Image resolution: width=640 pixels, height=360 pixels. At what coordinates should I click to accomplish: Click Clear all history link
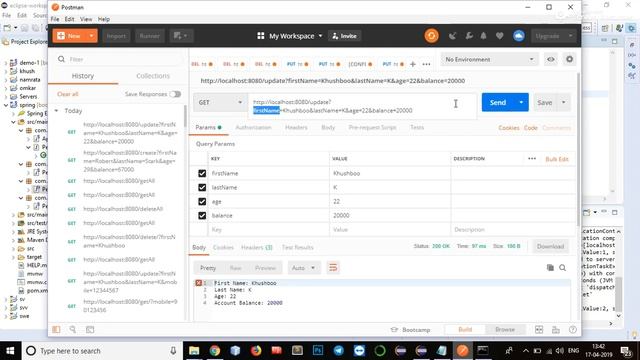click(68, 94)
